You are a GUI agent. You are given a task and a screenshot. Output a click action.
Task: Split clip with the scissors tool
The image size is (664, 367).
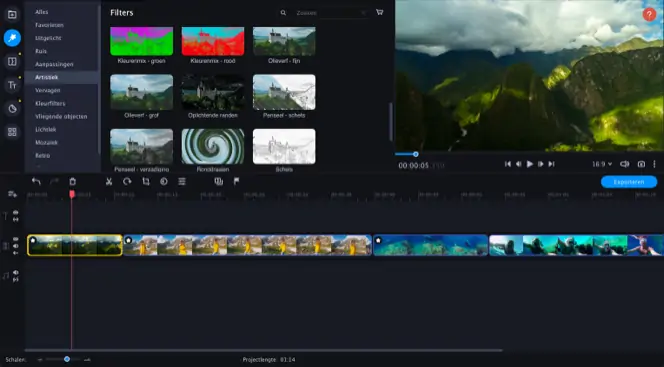pyautogui.click(x=109, y=182)
